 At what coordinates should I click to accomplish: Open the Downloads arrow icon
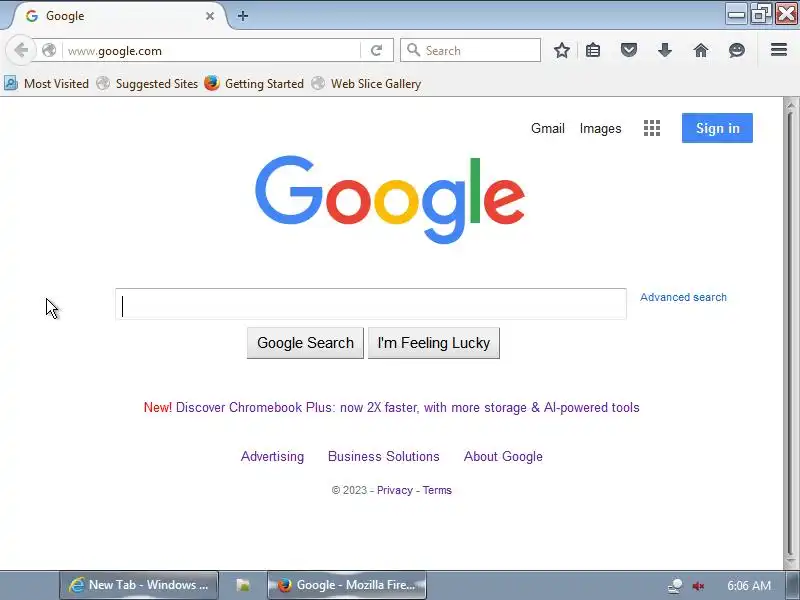[x=665, y=50]
